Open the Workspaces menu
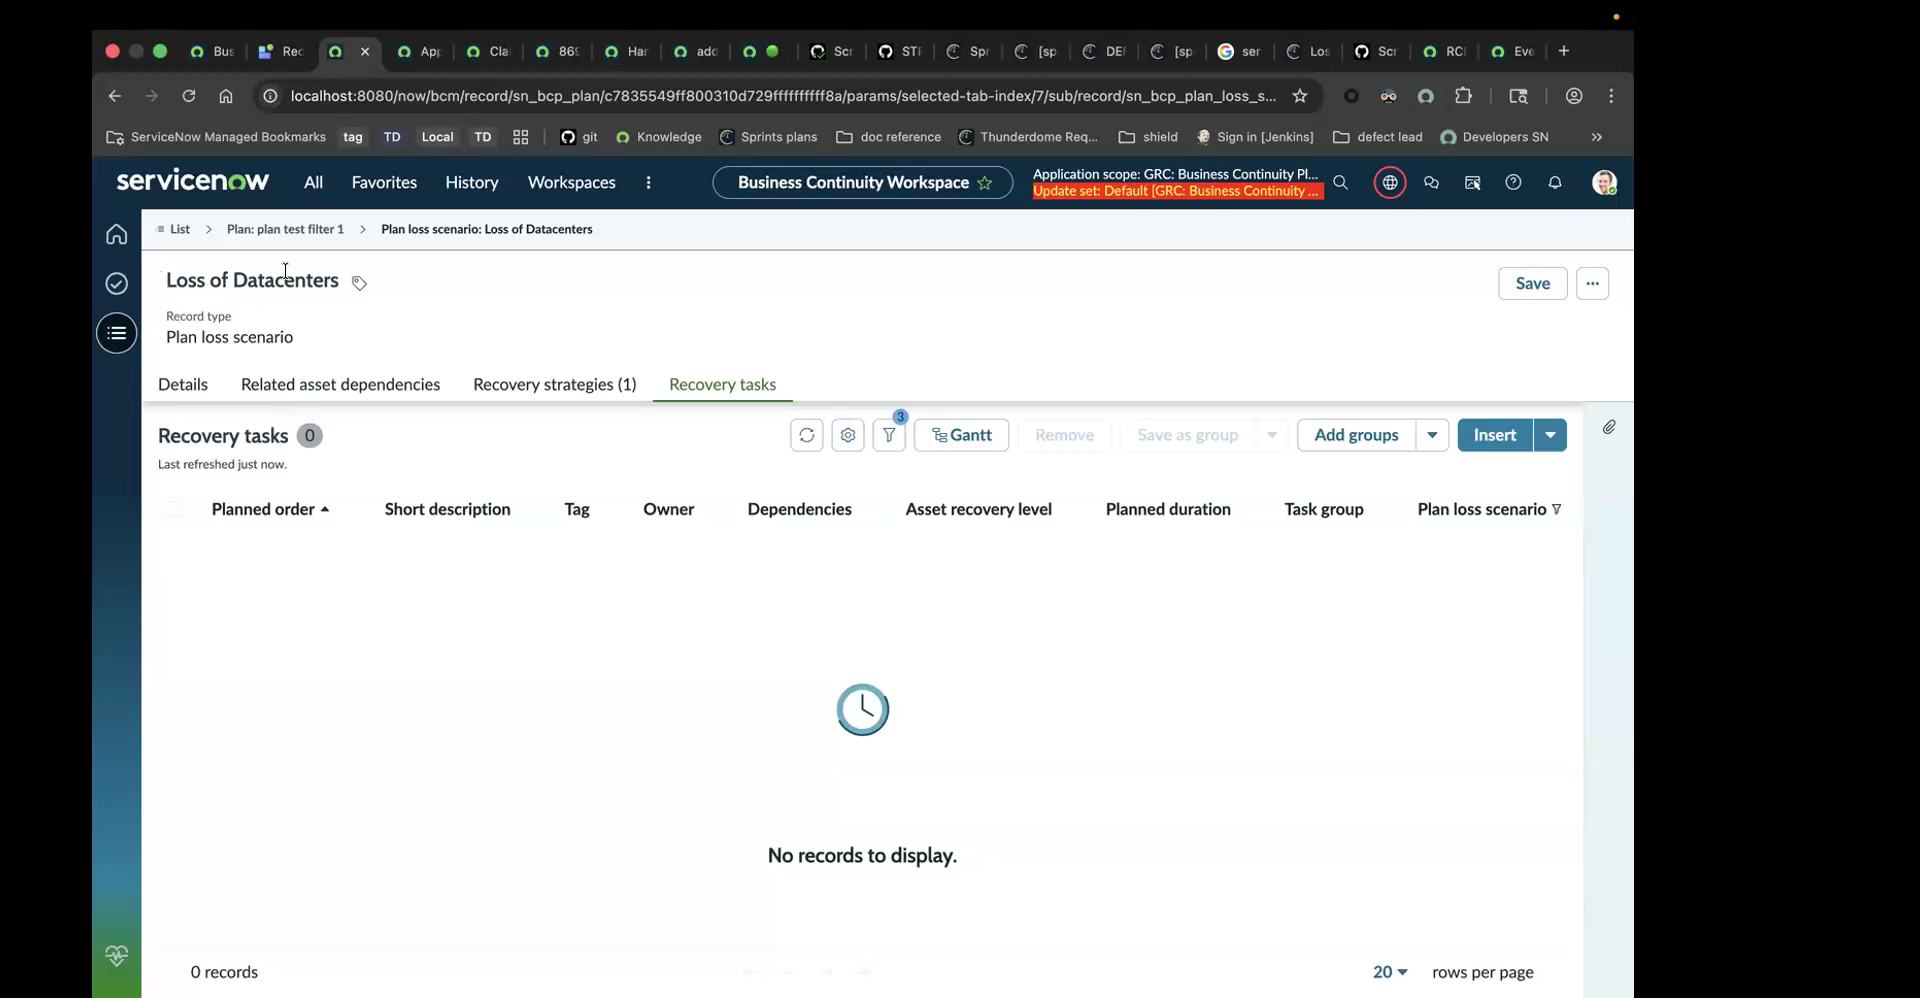The image size is (1920, 998). pos(572,183)
